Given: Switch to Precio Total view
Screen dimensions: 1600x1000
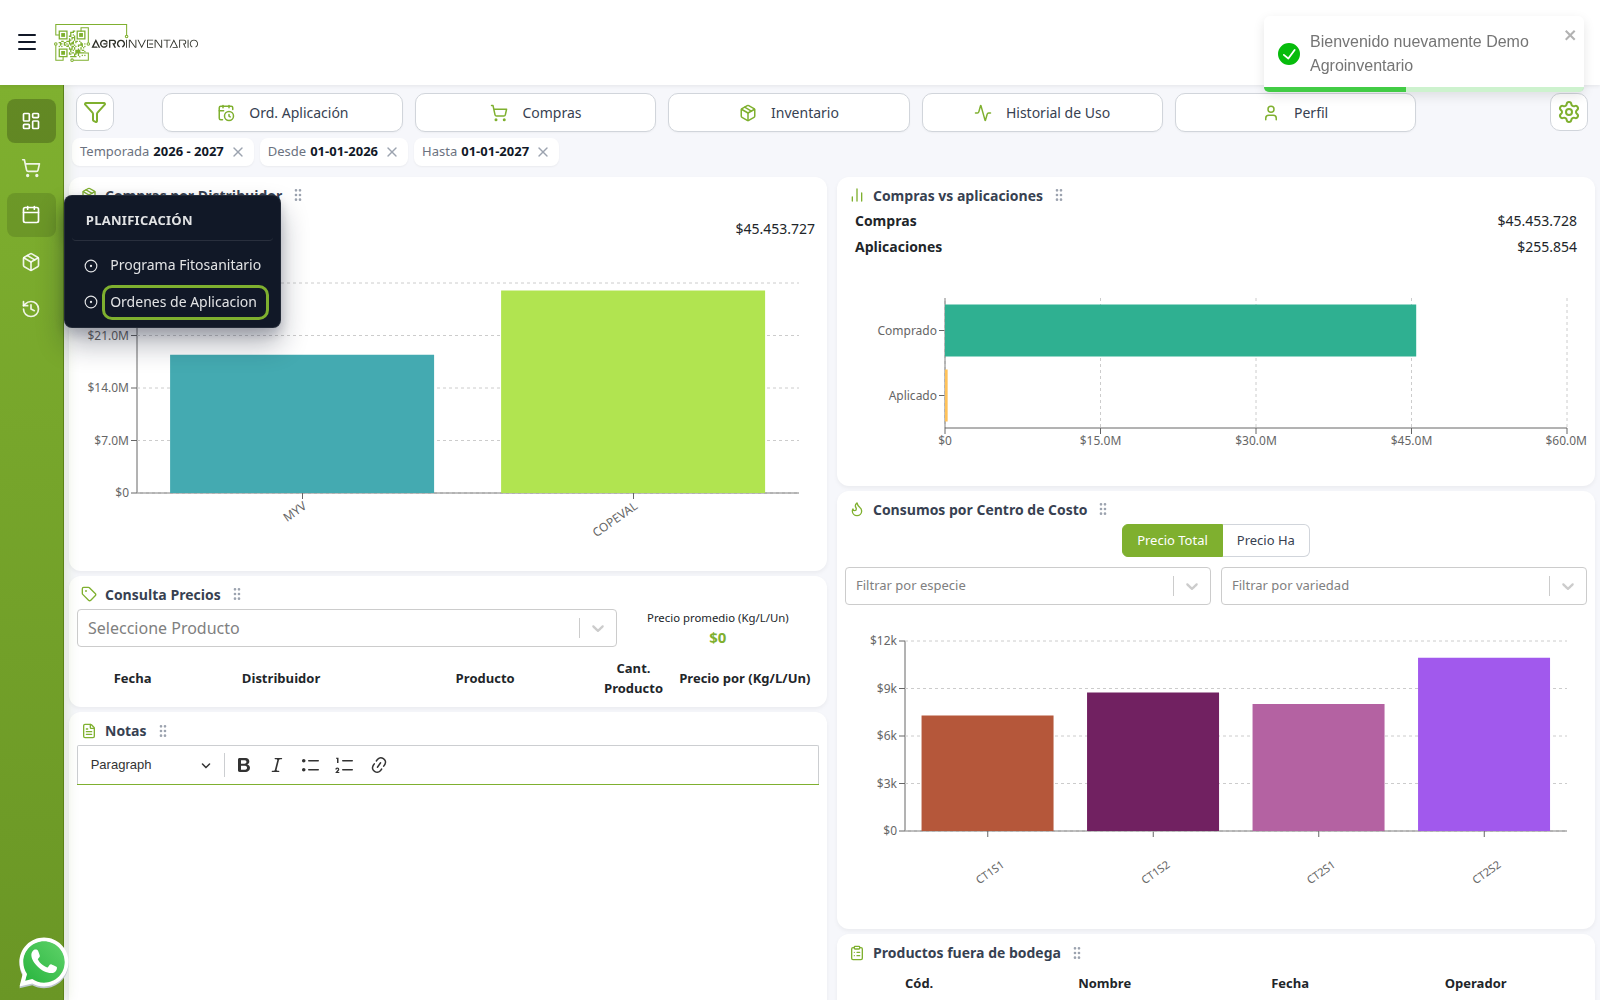Looking at the screenshot, I should click(1172, 541).
